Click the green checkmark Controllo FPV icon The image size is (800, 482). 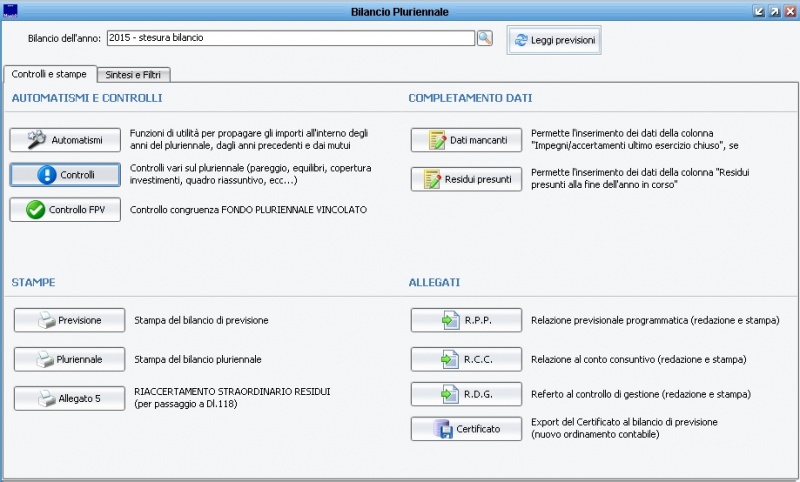[x=36, y=210]
